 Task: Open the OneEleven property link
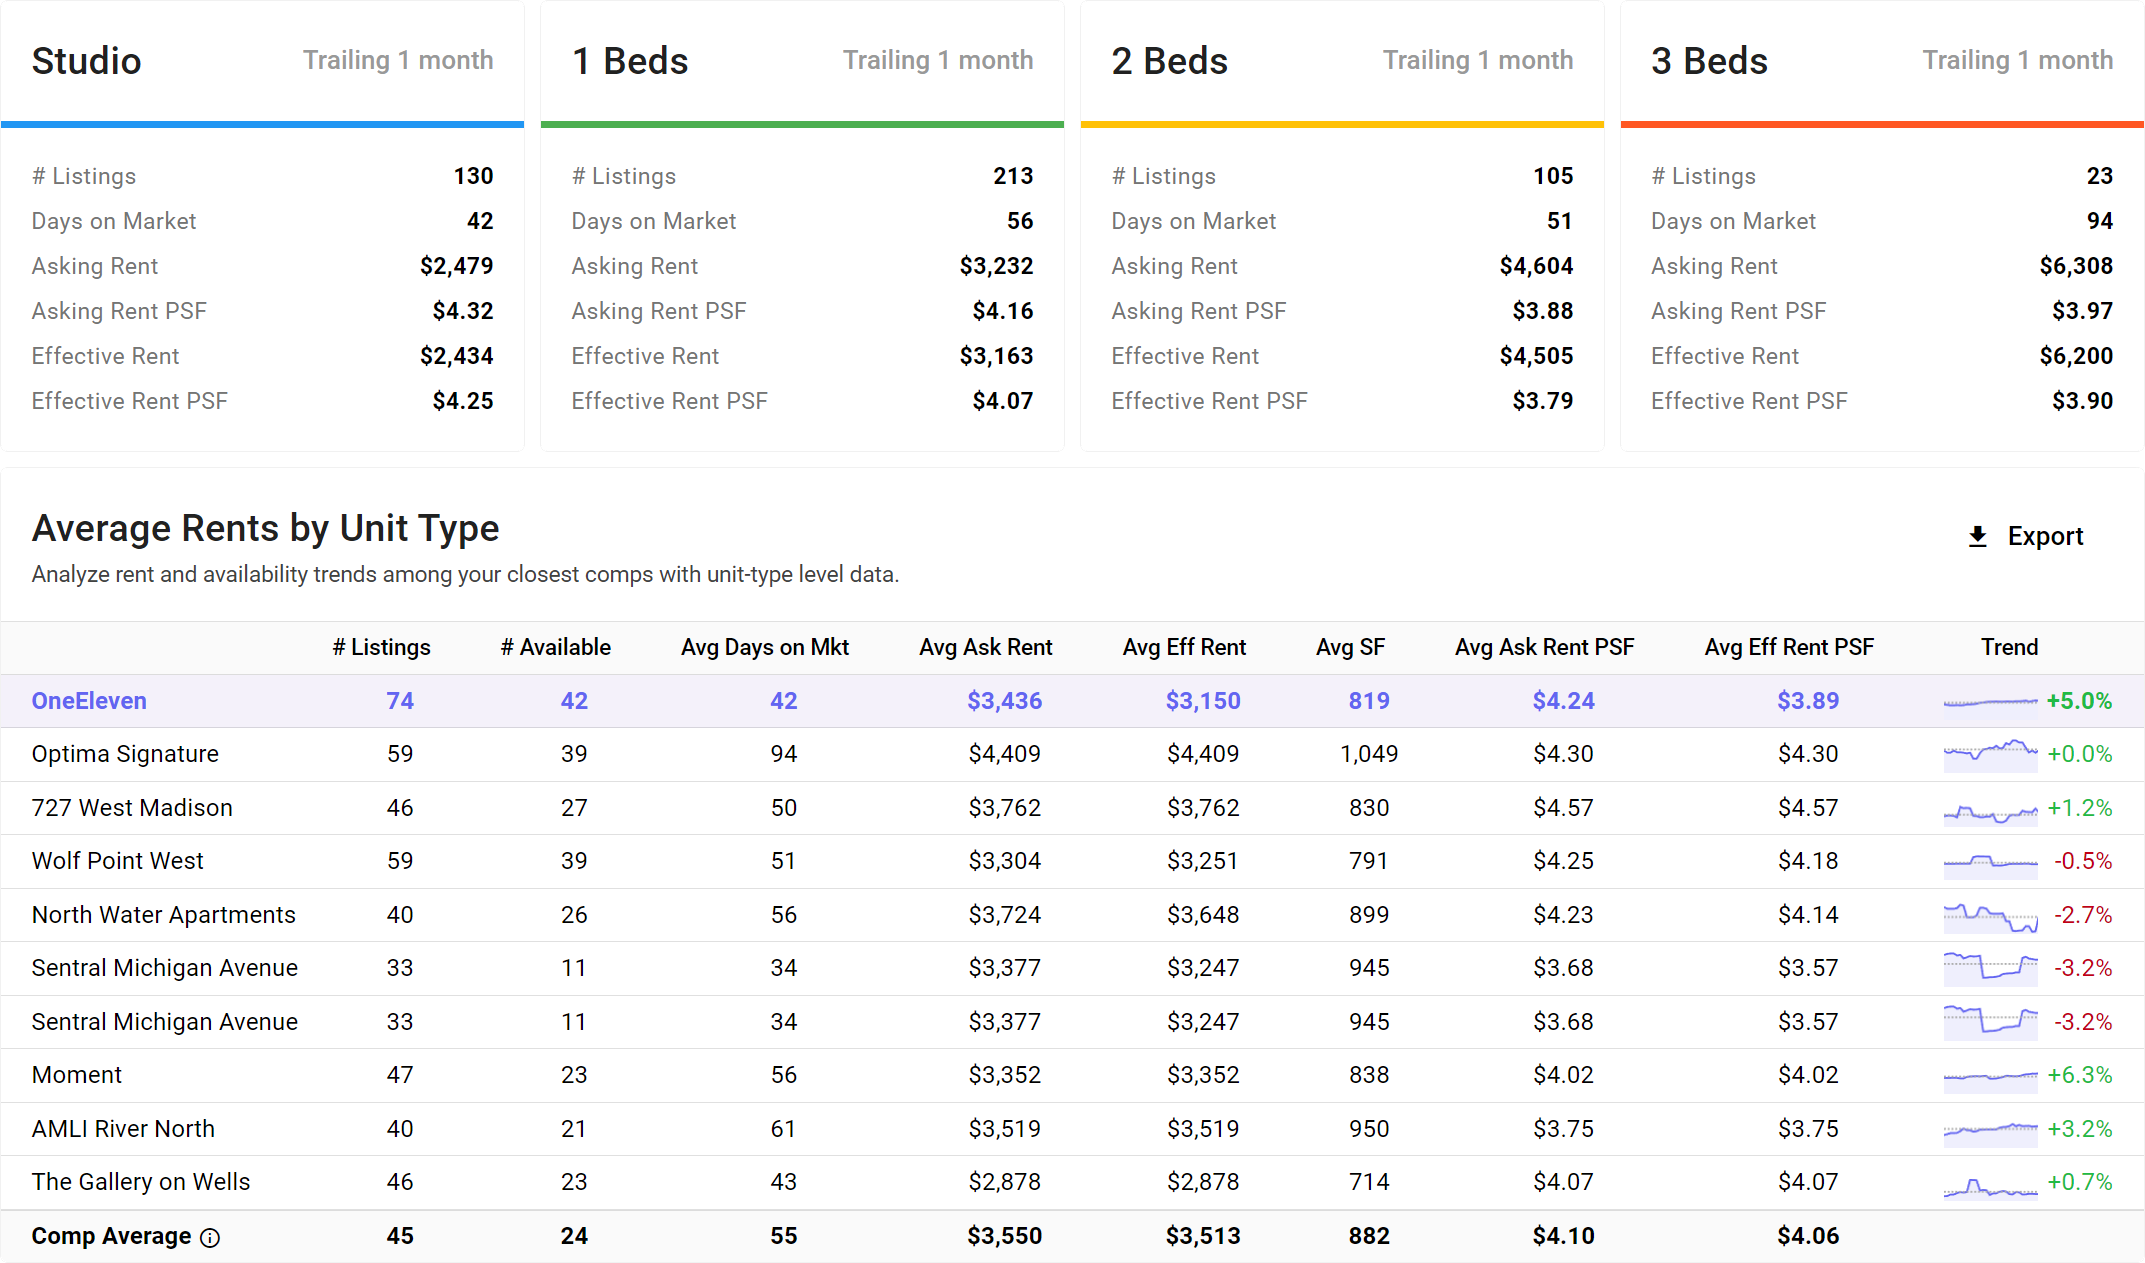pyautogui.click(x=89, y=701)
